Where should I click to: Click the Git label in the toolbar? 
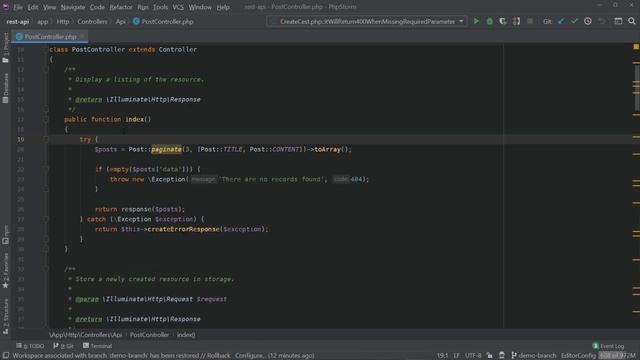pos(547,22)
